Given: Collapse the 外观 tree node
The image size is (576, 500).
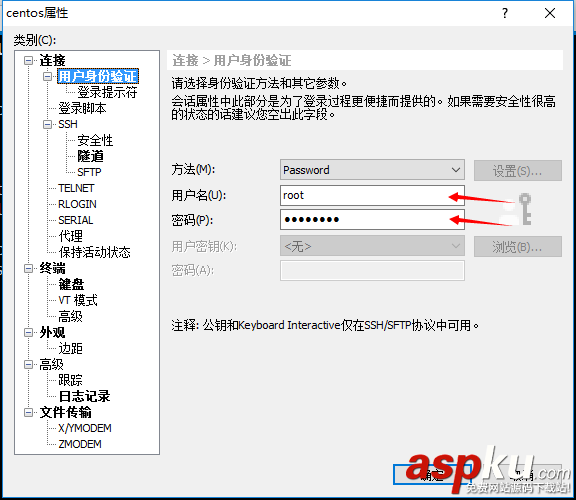Looking at the screenshot, I should [28, 332].
